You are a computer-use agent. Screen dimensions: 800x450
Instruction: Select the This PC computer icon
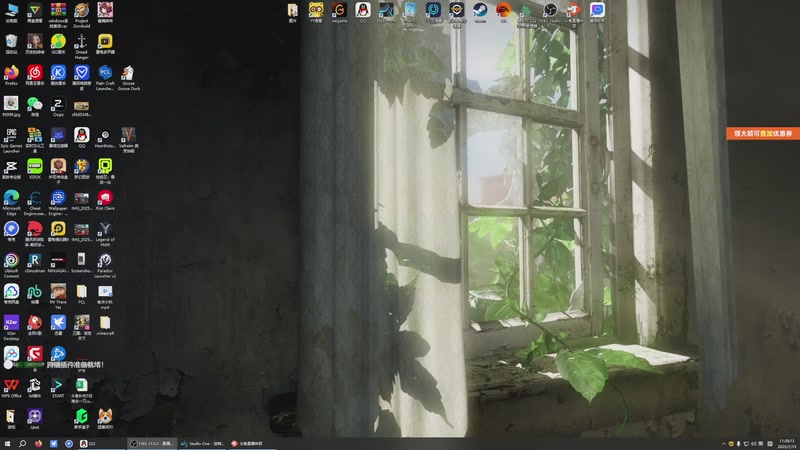pos(11,13)
